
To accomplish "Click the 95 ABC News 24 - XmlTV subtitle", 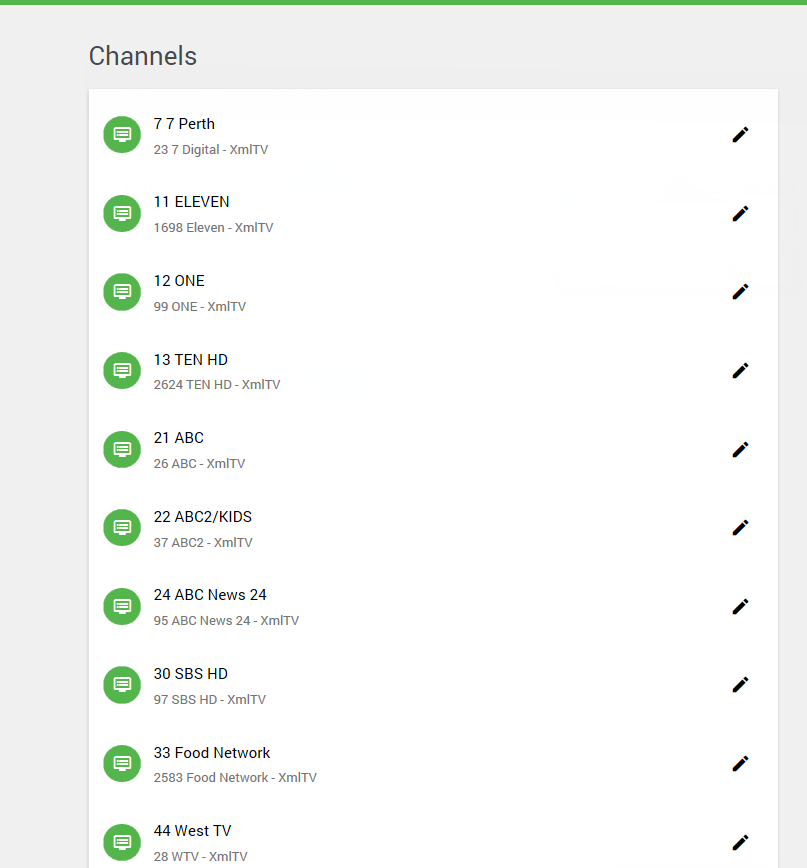I will (x=226, y=620).
